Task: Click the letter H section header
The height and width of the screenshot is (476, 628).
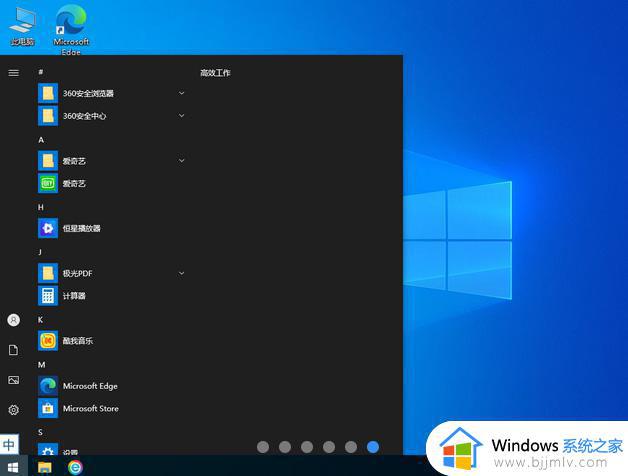Action: (41, 207)
